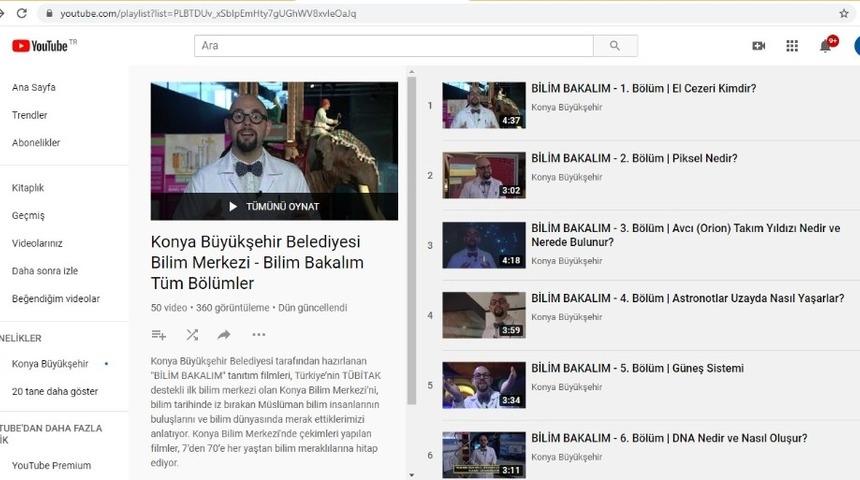Open thumbnail of 1. Bölüm video
860x480 pixels.
[484, 105]
